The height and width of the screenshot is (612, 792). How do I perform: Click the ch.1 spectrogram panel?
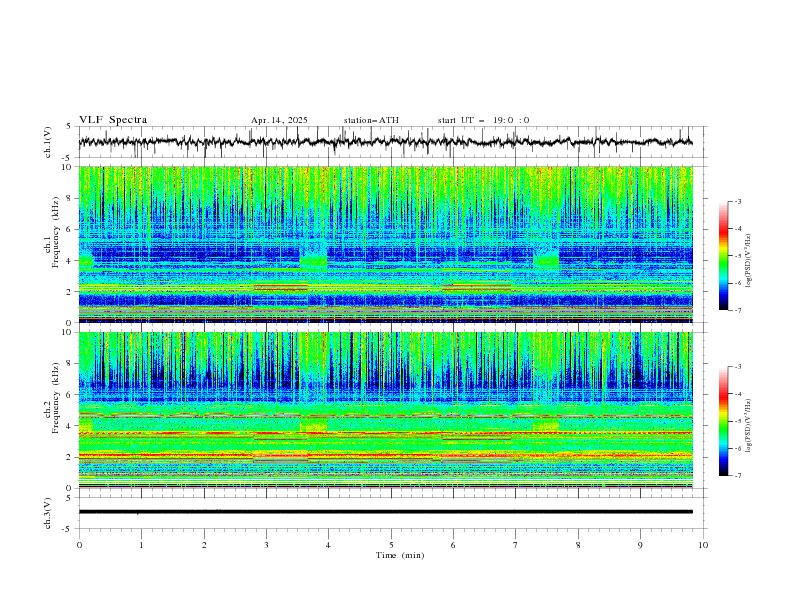(x=385, y=244)
